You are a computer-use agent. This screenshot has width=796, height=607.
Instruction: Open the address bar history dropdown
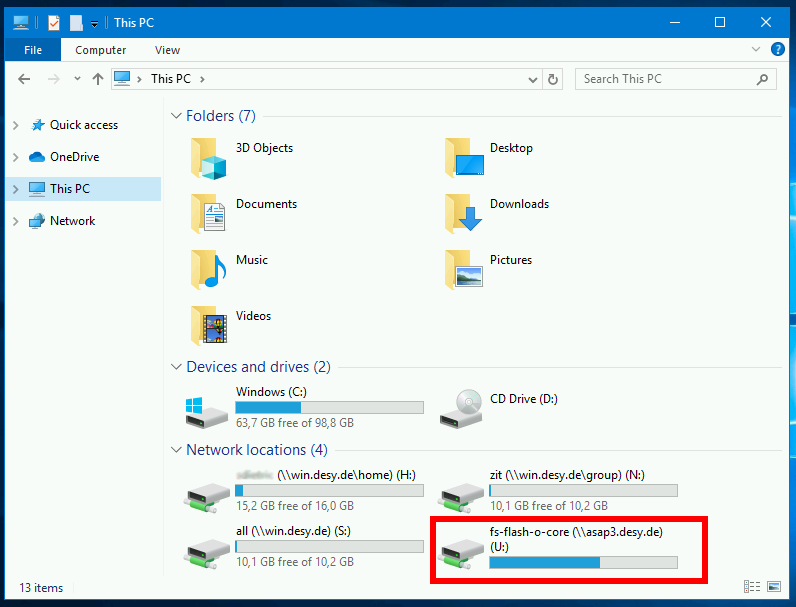click(533, 80)
